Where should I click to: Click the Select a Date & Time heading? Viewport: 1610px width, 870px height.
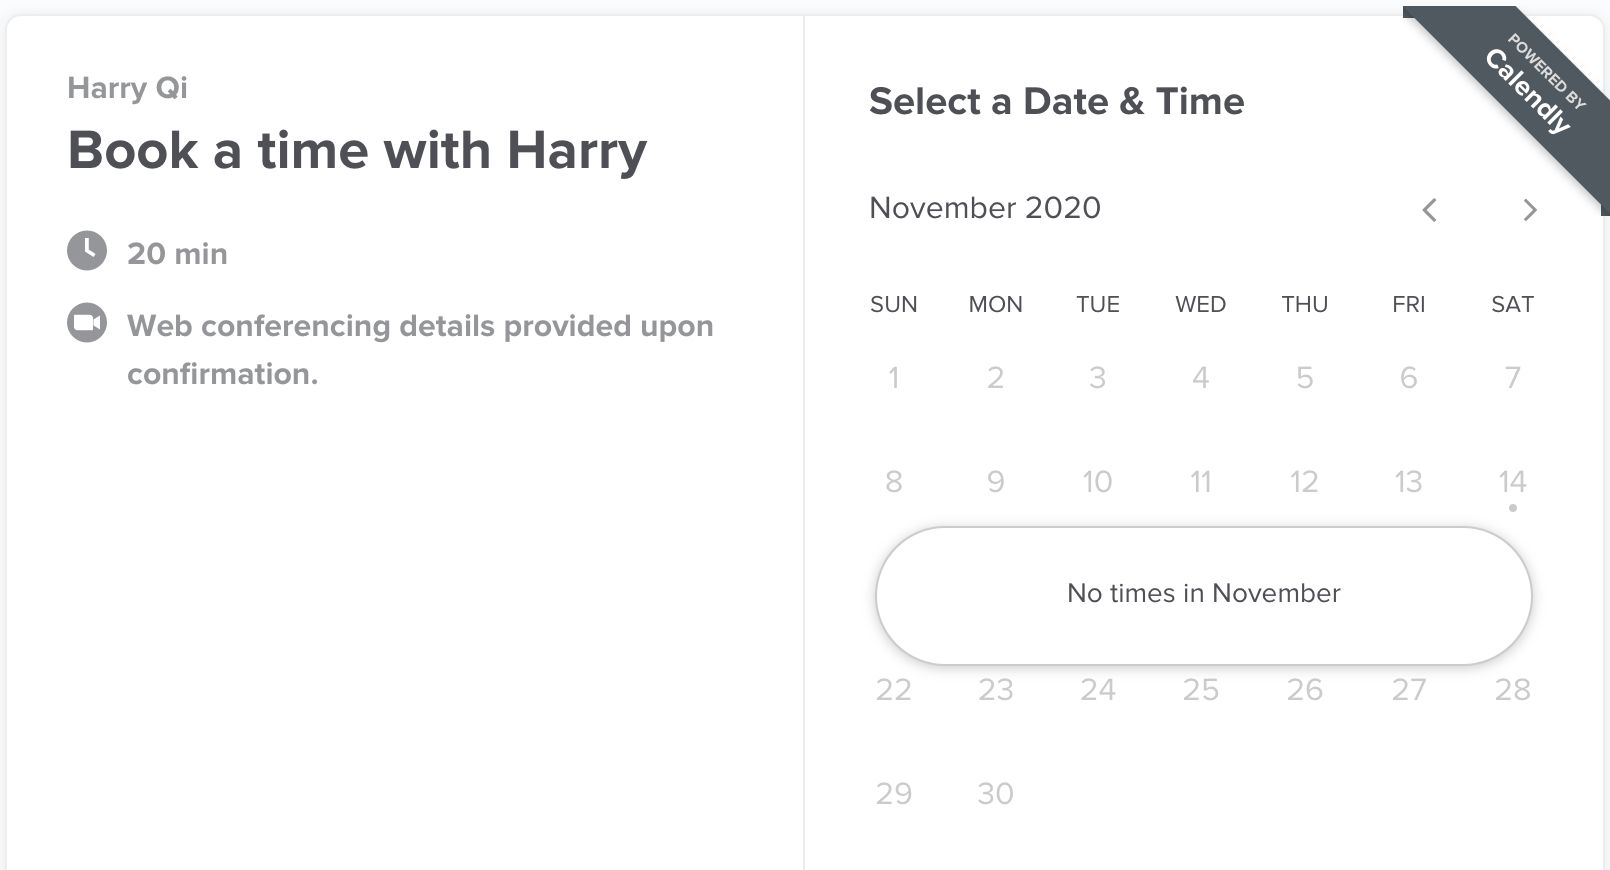click(1058, 101)
